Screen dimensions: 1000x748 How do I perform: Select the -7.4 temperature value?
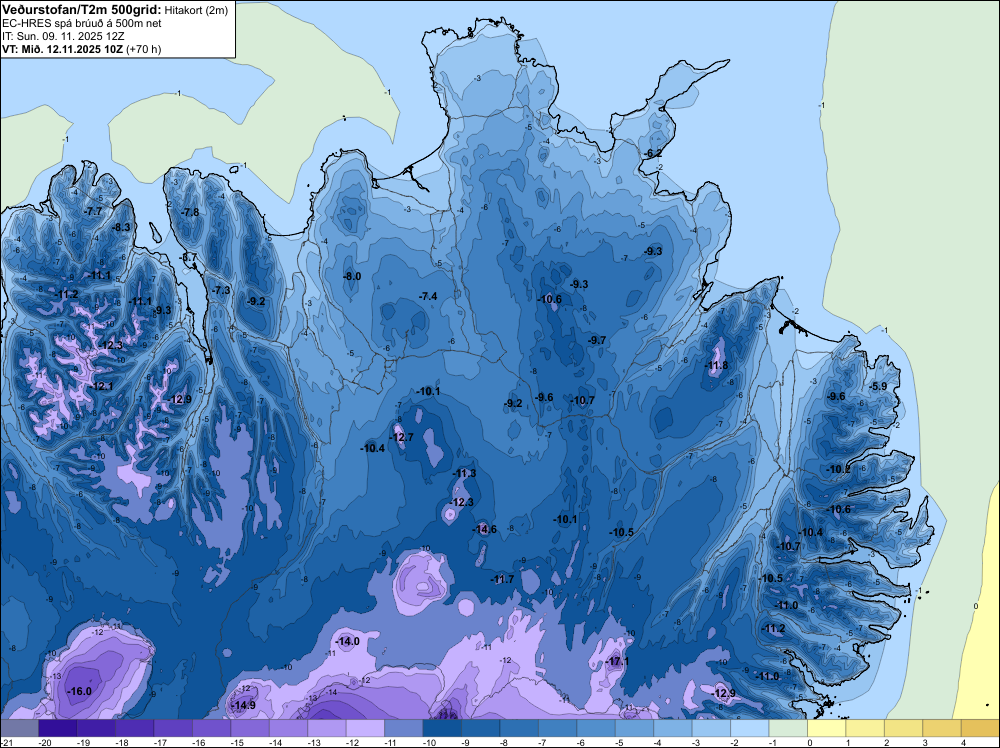click(x=428, y=297)
